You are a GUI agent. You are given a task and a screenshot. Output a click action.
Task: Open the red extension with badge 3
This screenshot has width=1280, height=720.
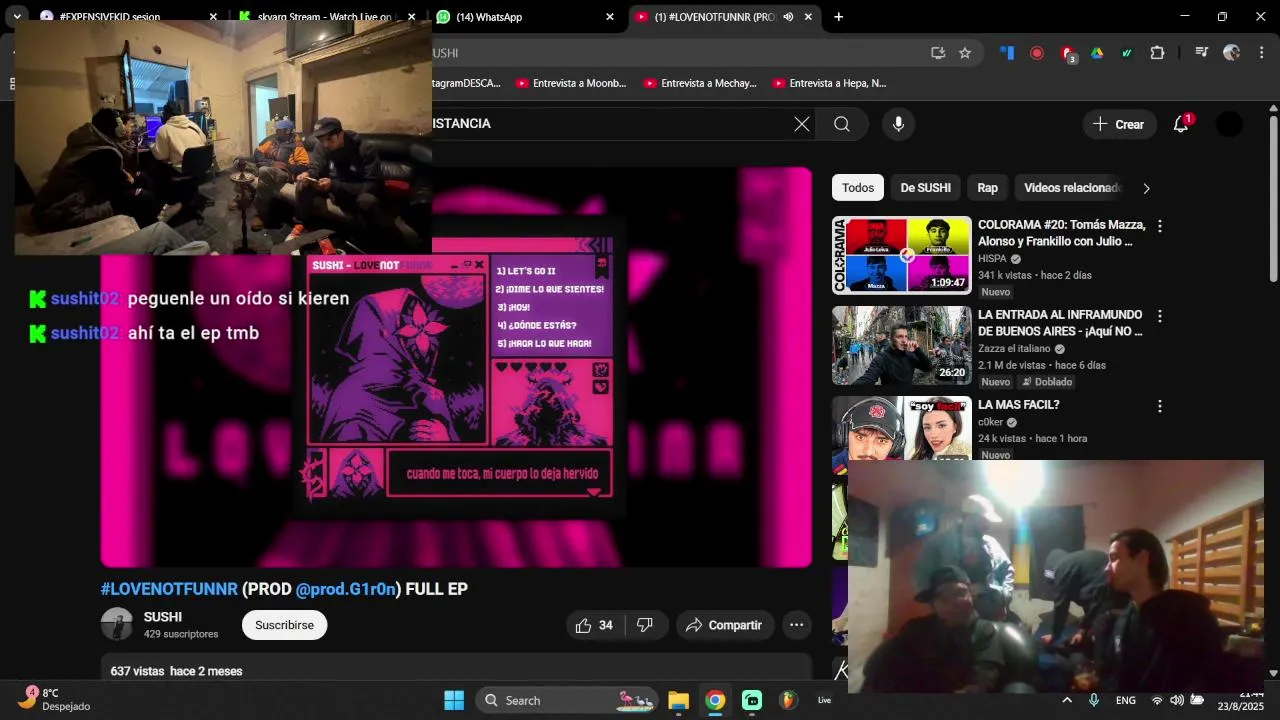click(1068, 54)
